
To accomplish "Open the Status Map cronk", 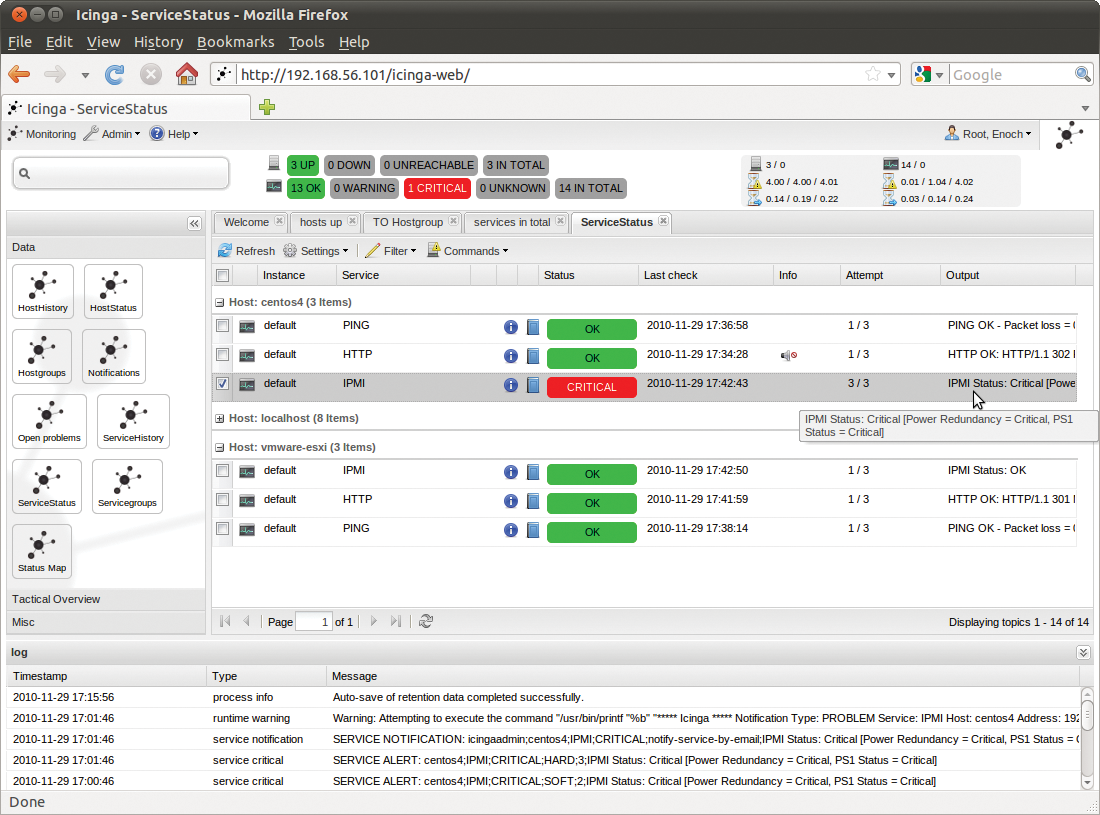I will click(x=41, y=550).
